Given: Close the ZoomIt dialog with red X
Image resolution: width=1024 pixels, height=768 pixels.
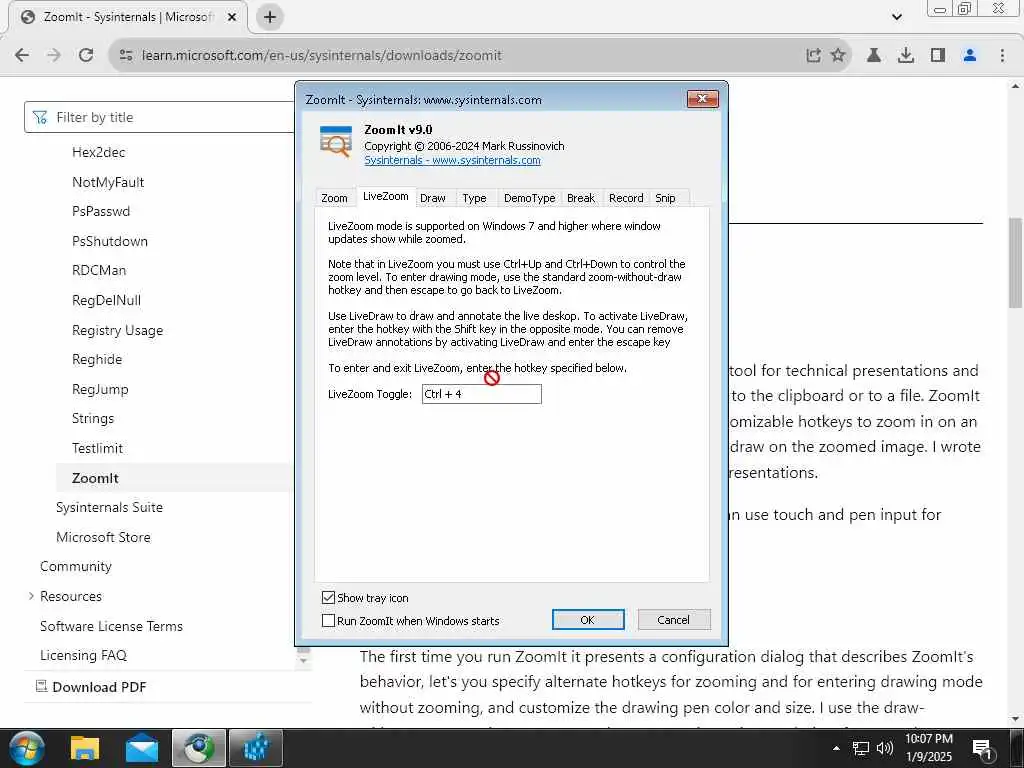Looking at the screenshot, I should point(703,99).
